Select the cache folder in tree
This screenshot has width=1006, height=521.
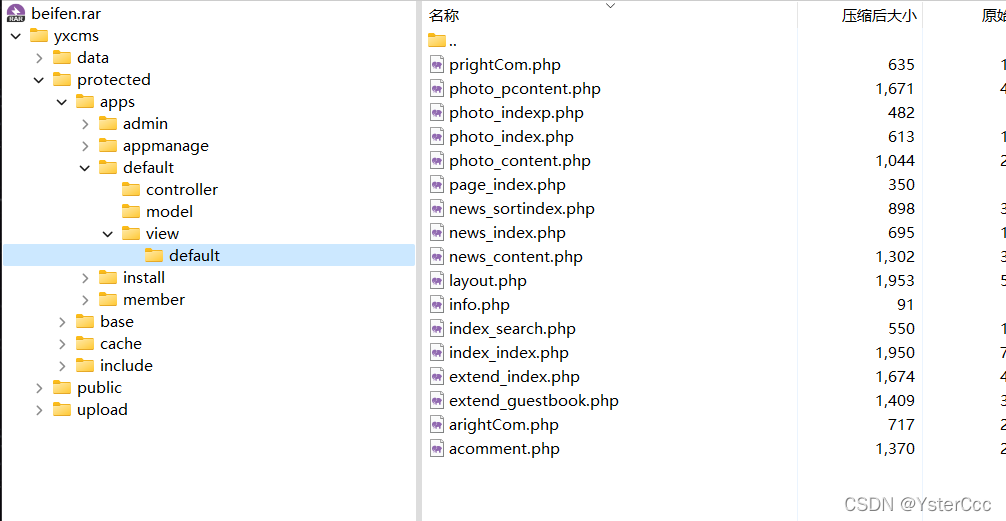121,343
